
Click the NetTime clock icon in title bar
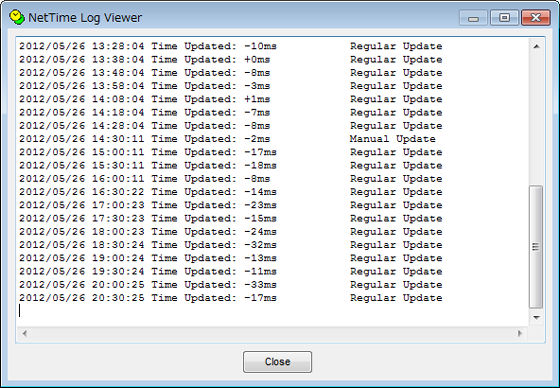(x=17, y=17)
